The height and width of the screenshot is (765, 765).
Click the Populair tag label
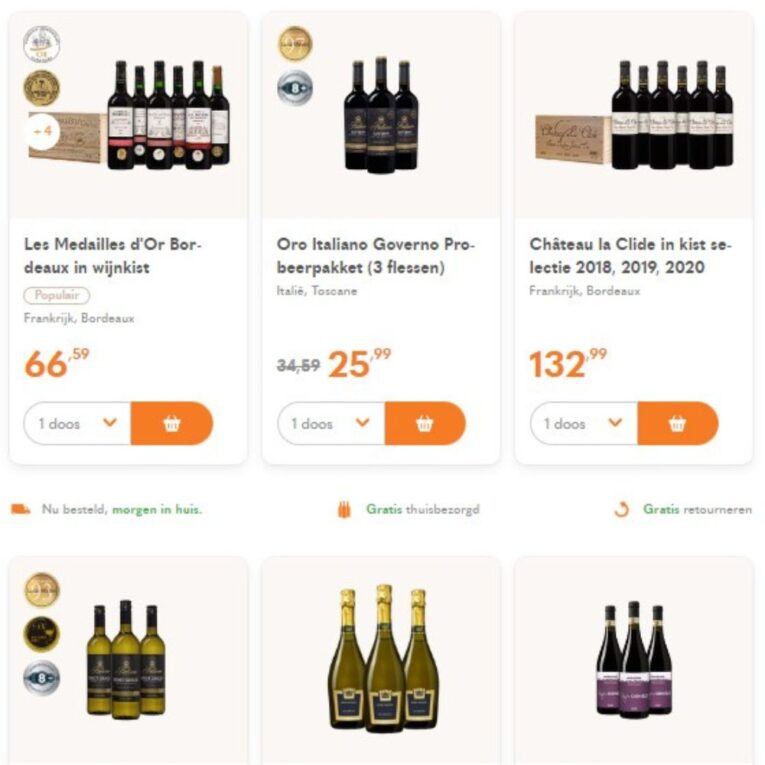pos(56,295)
